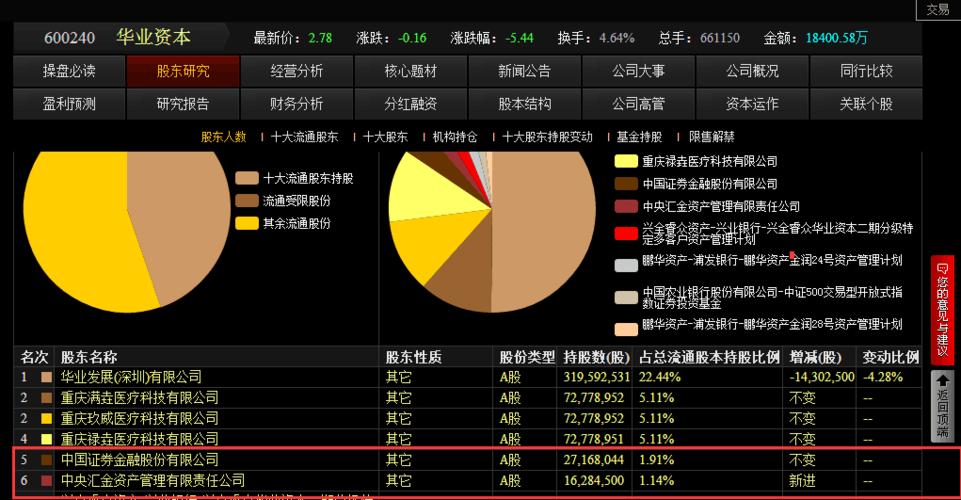This screenshot has width=961, height=500.
Task: Open 分红融资 tab
Action: (x=411, y=104)
